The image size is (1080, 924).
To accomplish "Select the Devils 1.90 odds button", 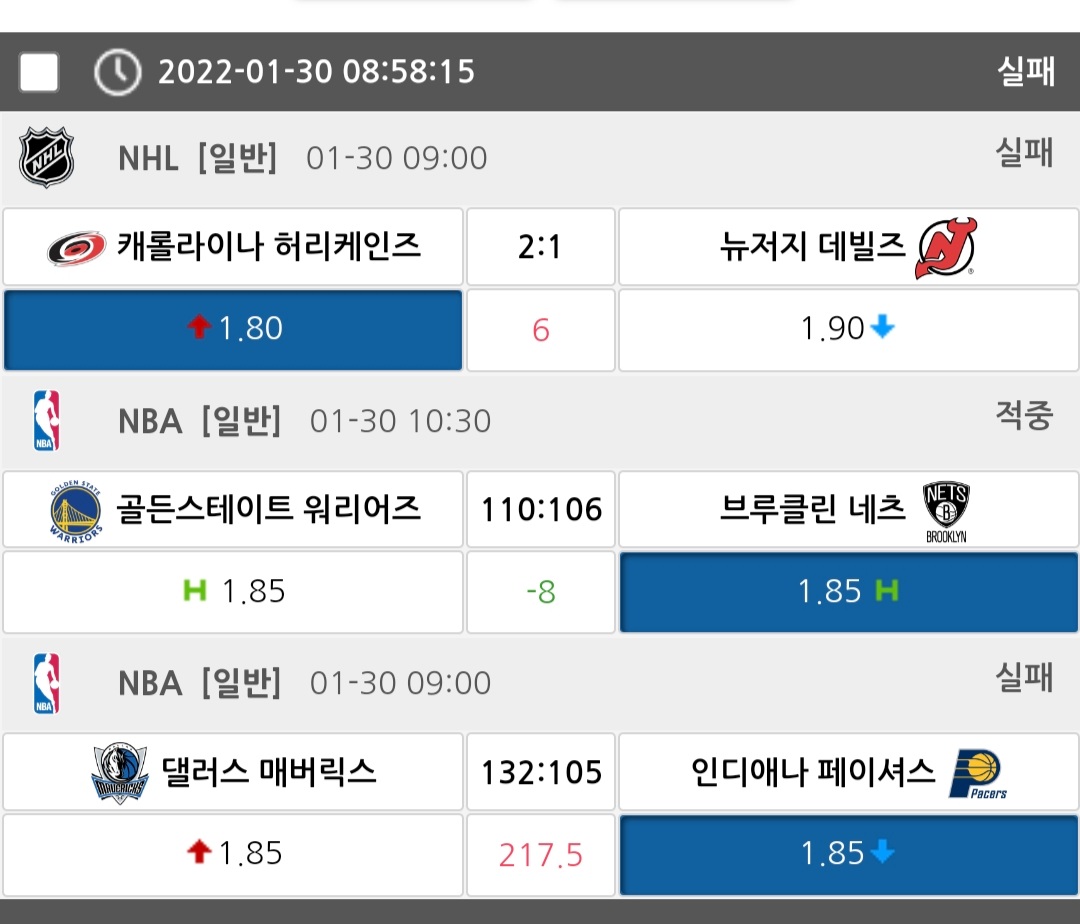I will (848, 330).
